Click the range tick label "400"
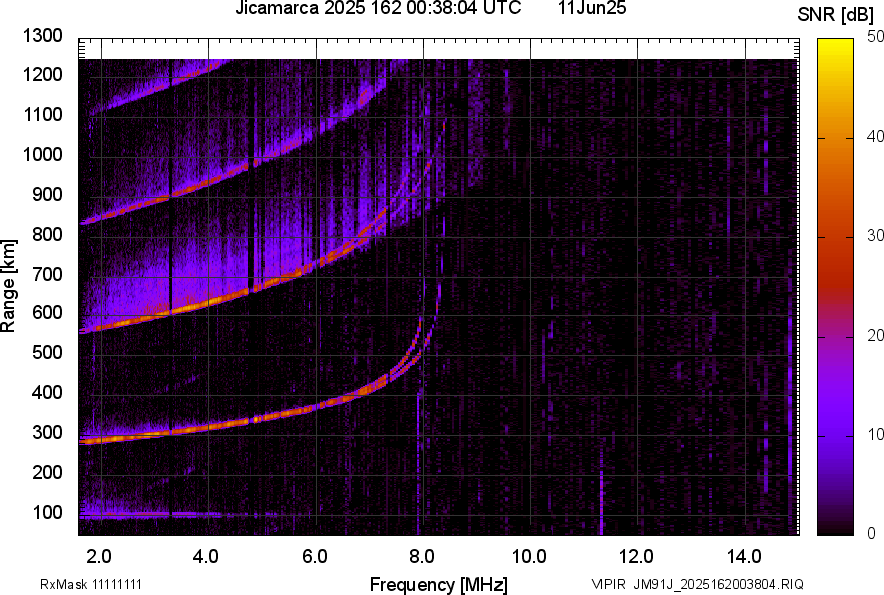Screen dimensions: 884x595 47,393
